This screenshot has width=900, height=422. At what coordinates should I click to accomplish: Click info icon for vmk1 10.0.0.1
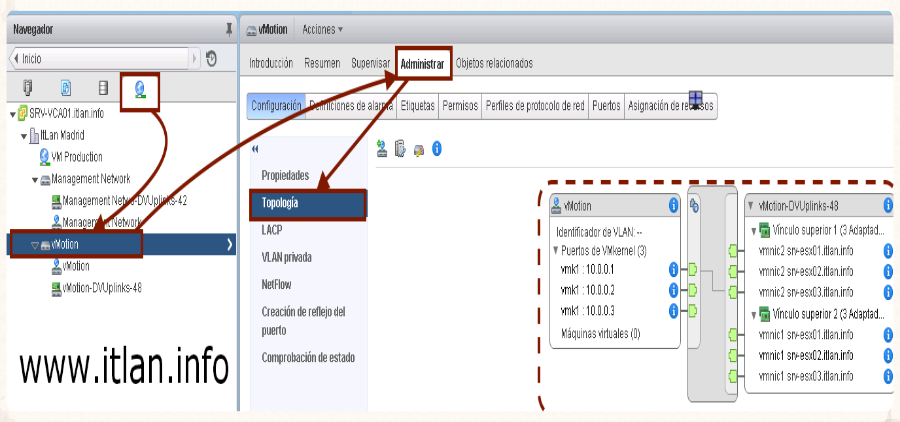coord(673,269)
